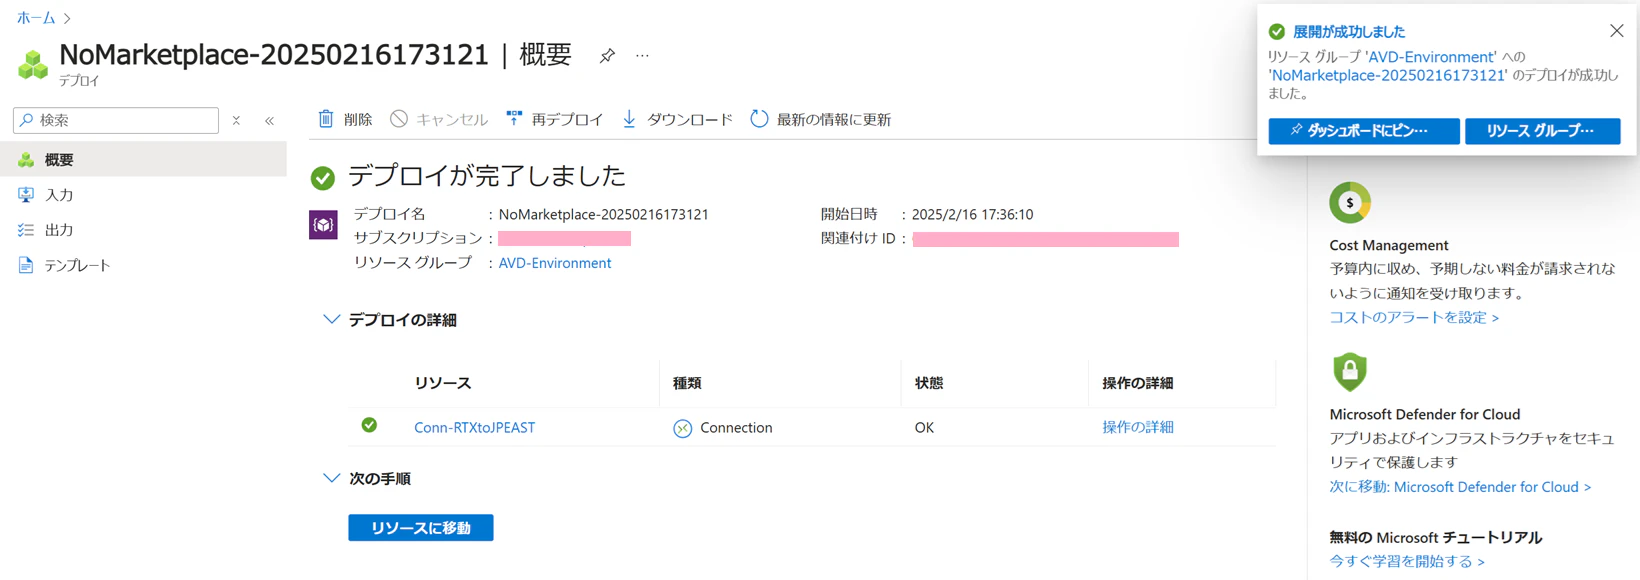
Task: Click the 操作の詳細 link in the row
Action: pos(1138,427)
